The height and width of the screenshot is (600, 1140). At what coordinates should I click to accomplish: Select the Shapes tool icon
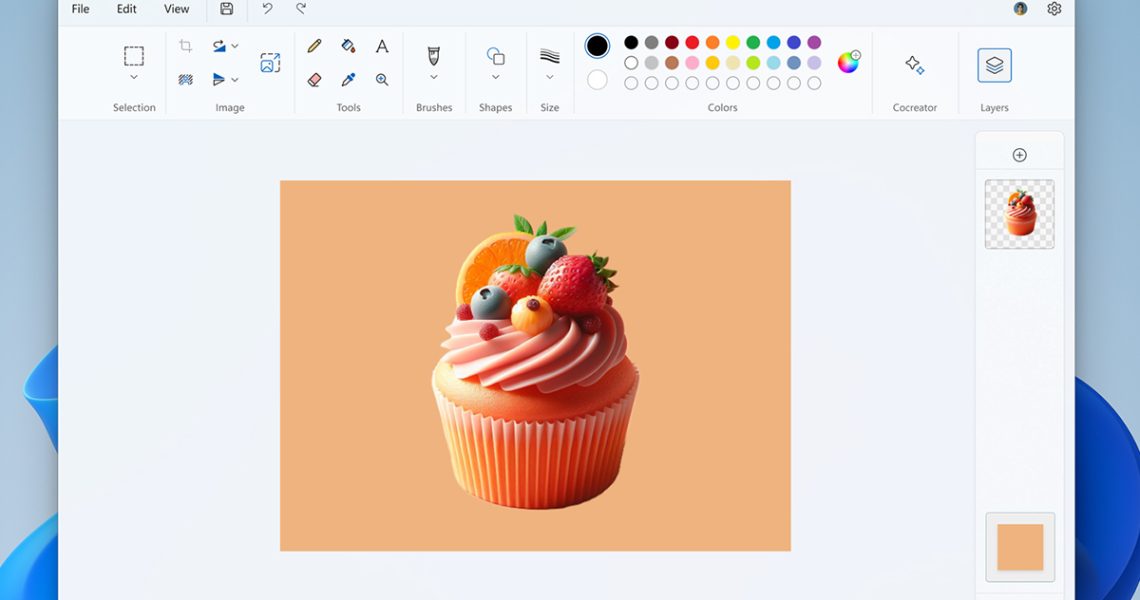[496, 56]
